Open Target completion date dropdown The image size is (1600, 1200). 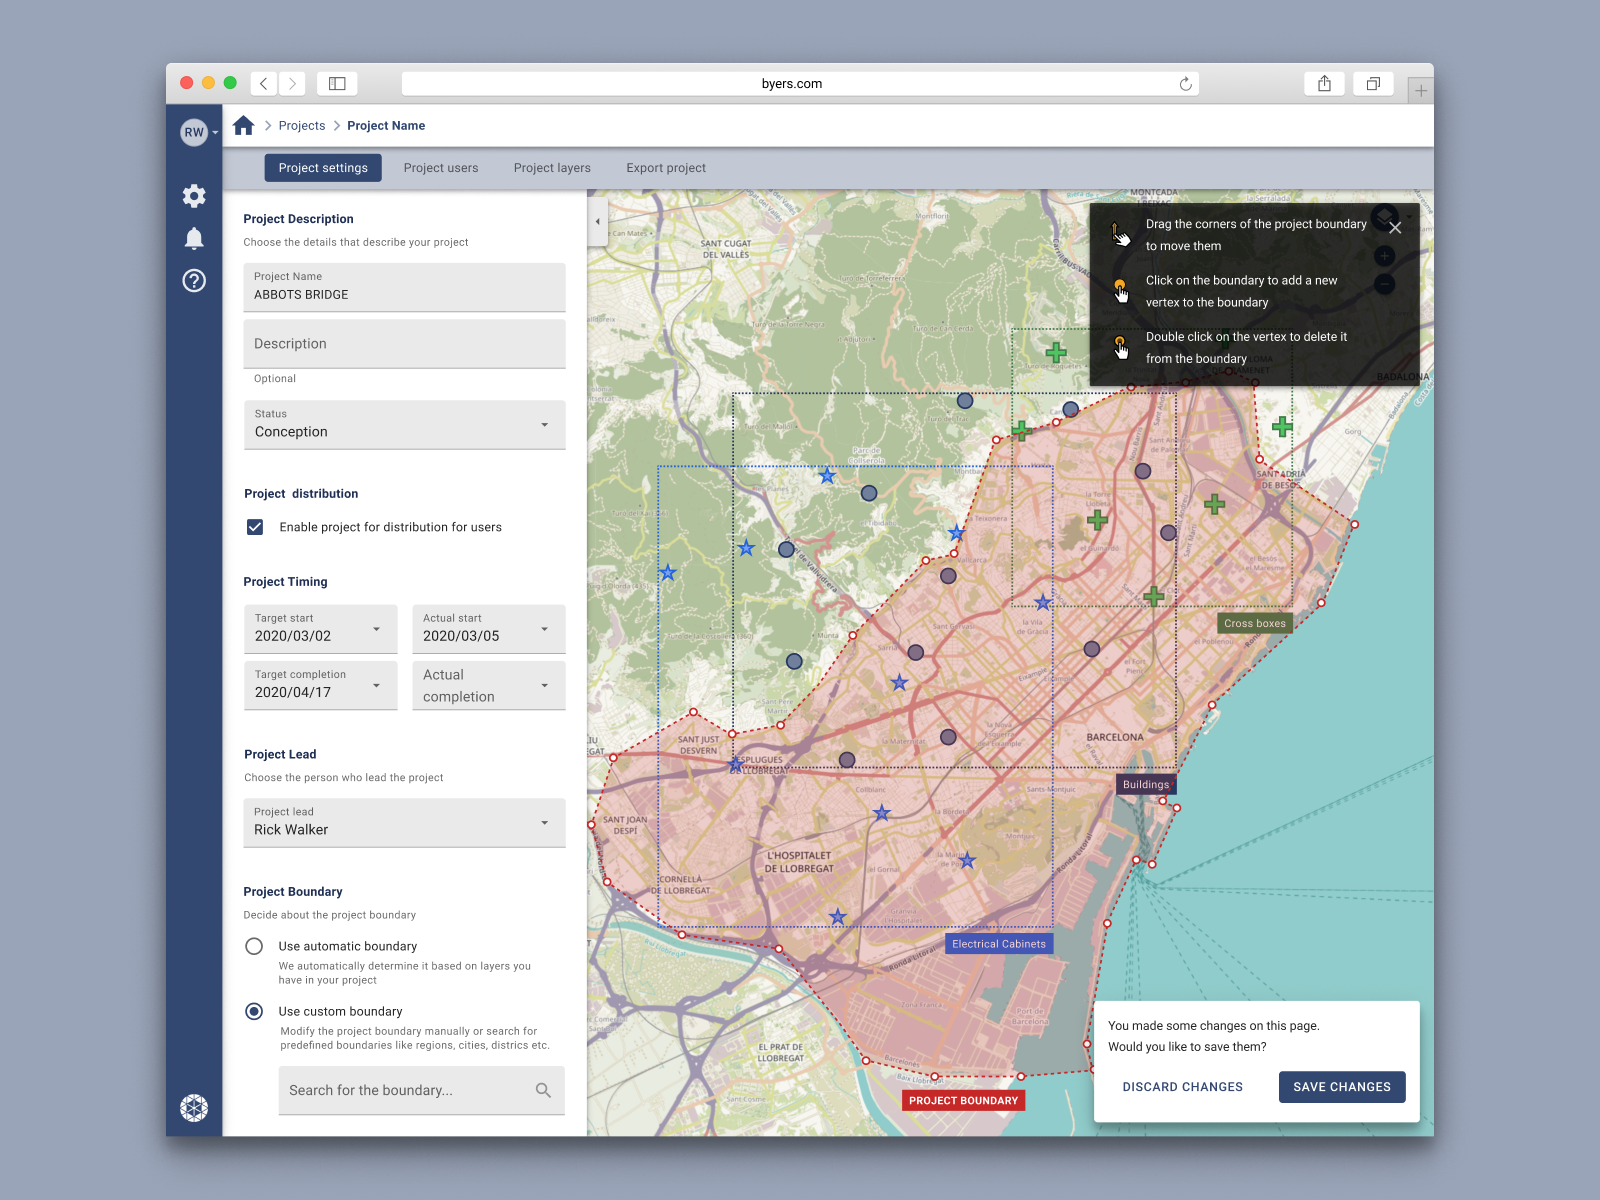pyautogui.click(x=320, y=685)
